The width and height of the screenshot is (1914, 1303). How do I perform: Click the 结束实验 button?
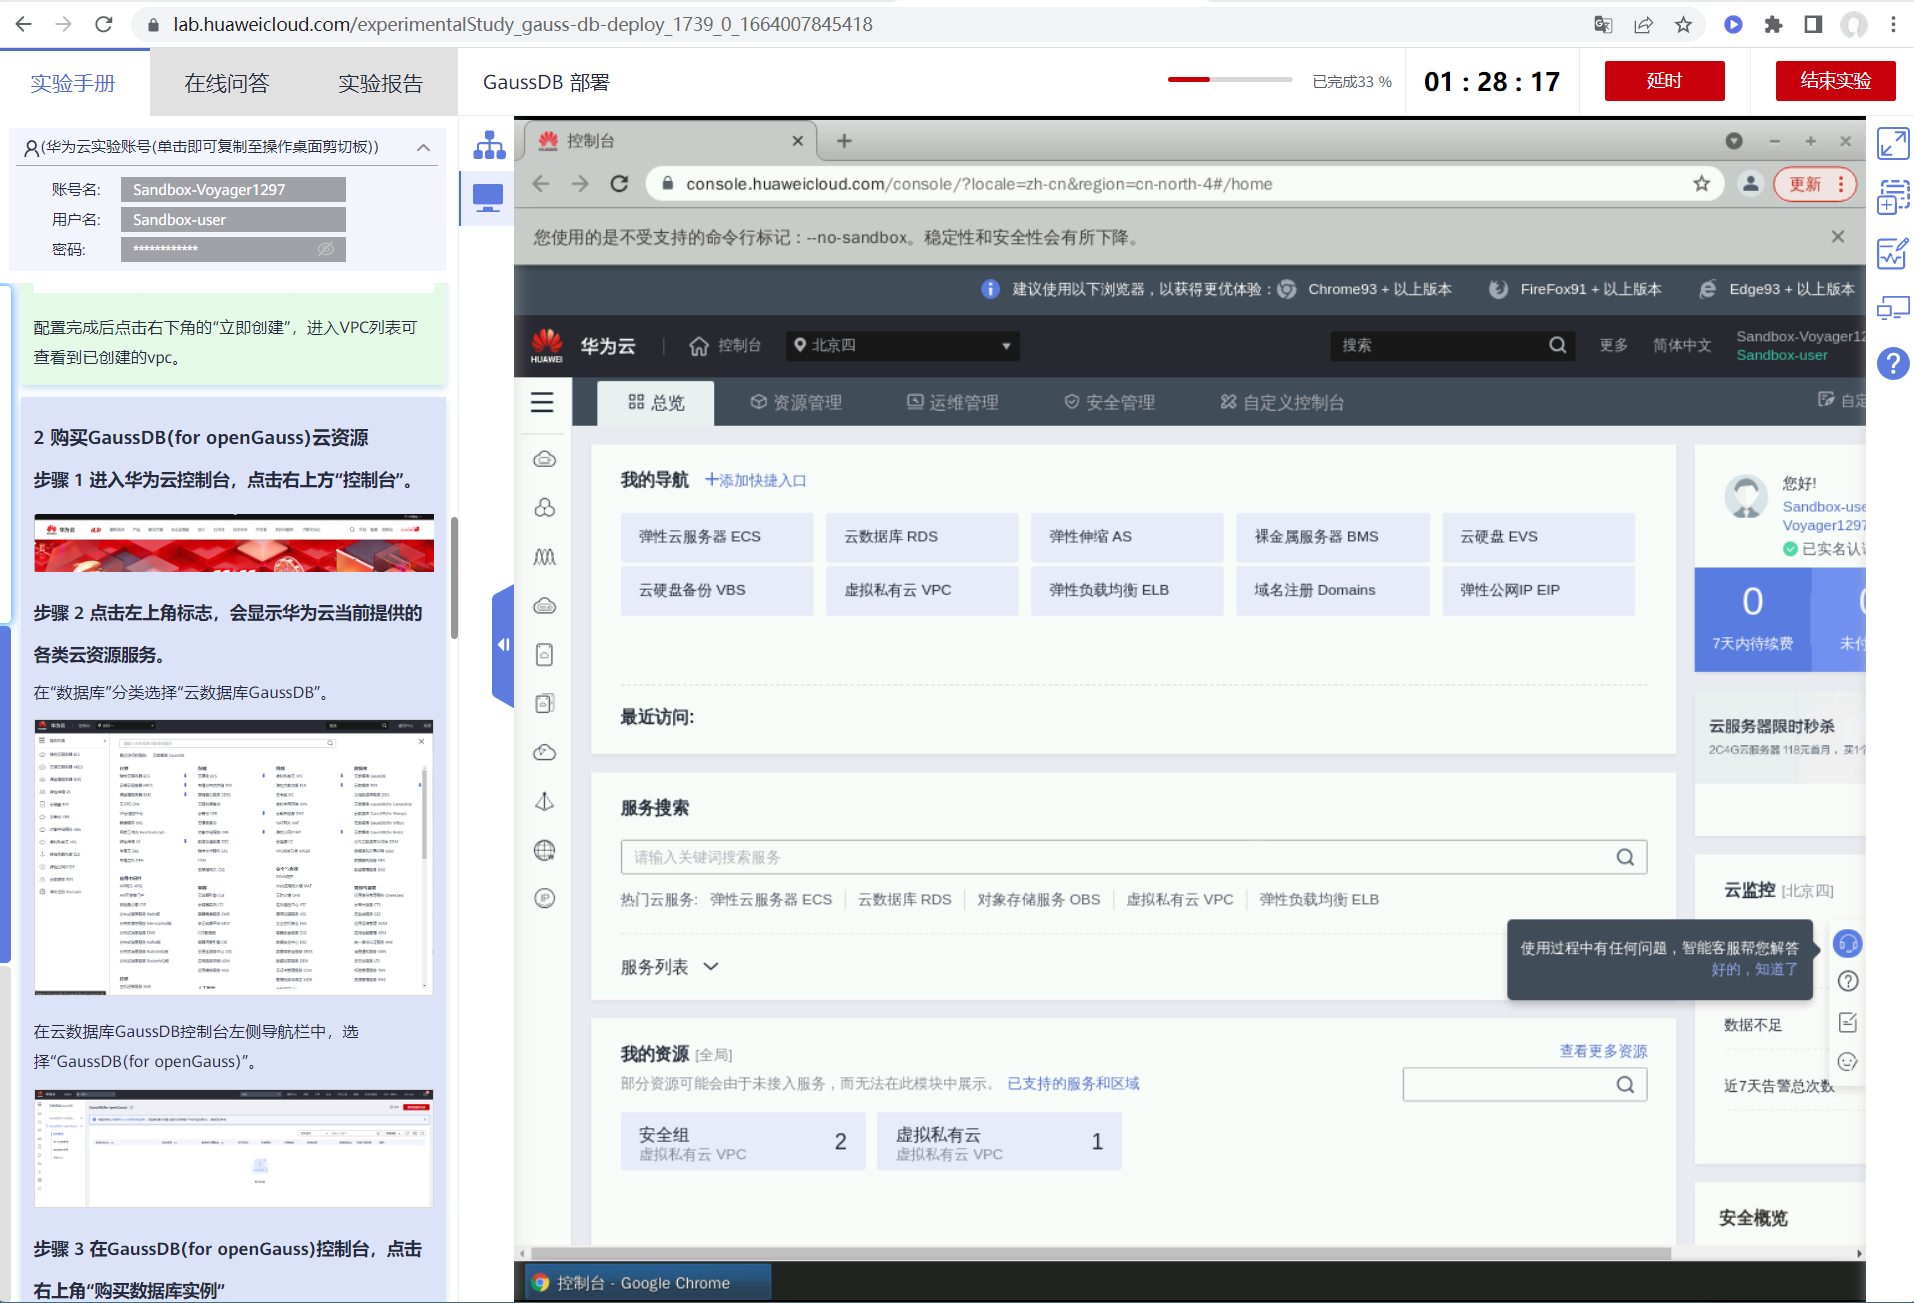click(1835, 81)
